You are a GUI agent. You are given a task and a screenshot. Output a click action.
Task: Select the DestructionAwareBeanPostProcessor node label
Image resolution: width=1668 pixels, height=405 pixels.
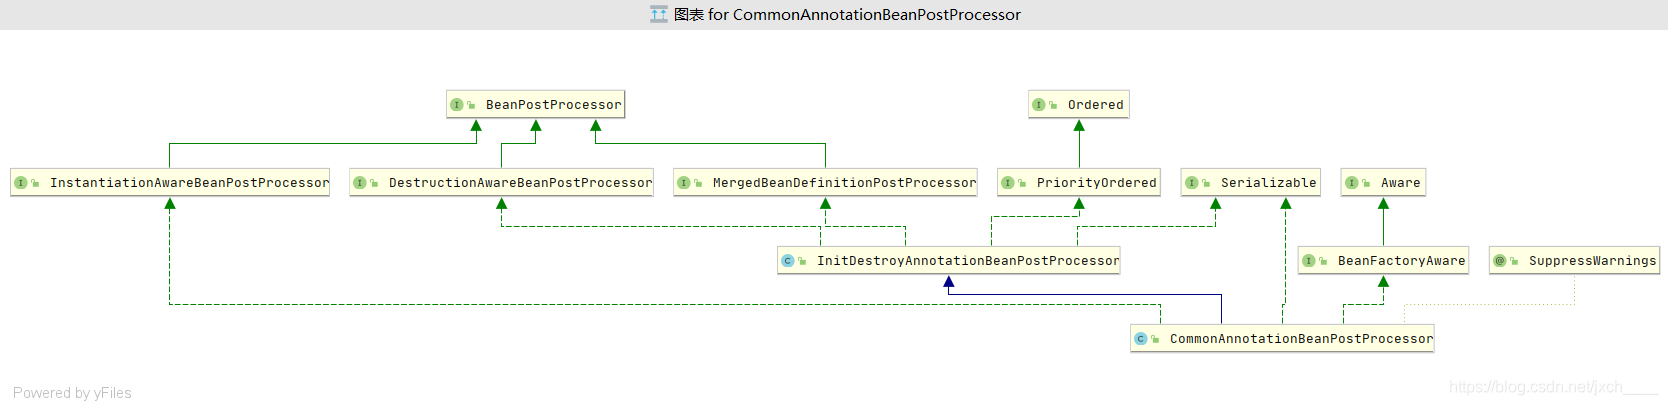pyautogui.click(x=520, y=183)
